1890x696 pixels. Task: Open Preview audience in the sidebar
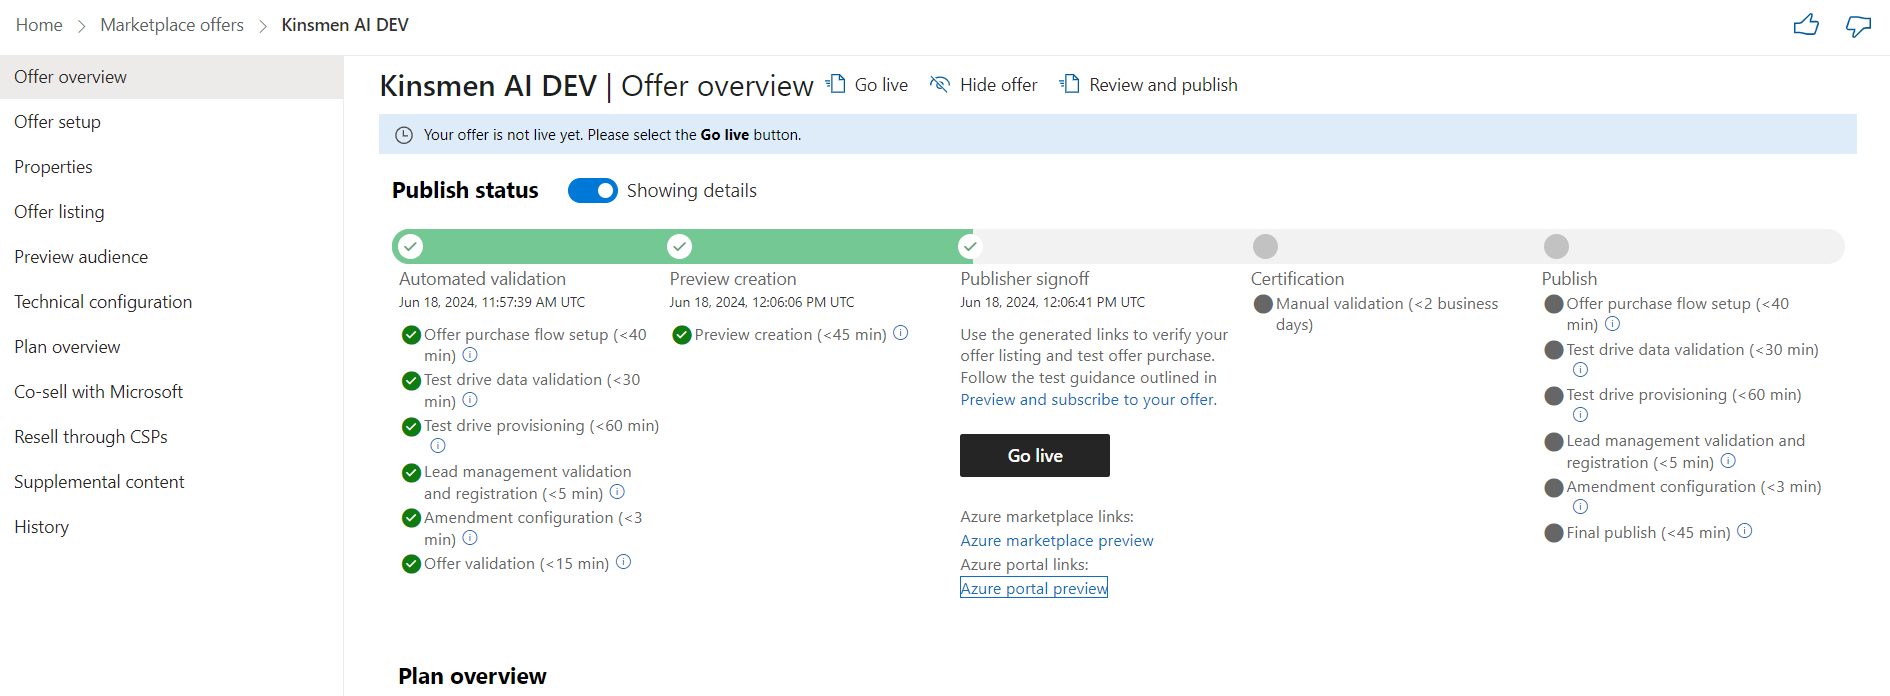pyautogui.click(x=172, y=257)
